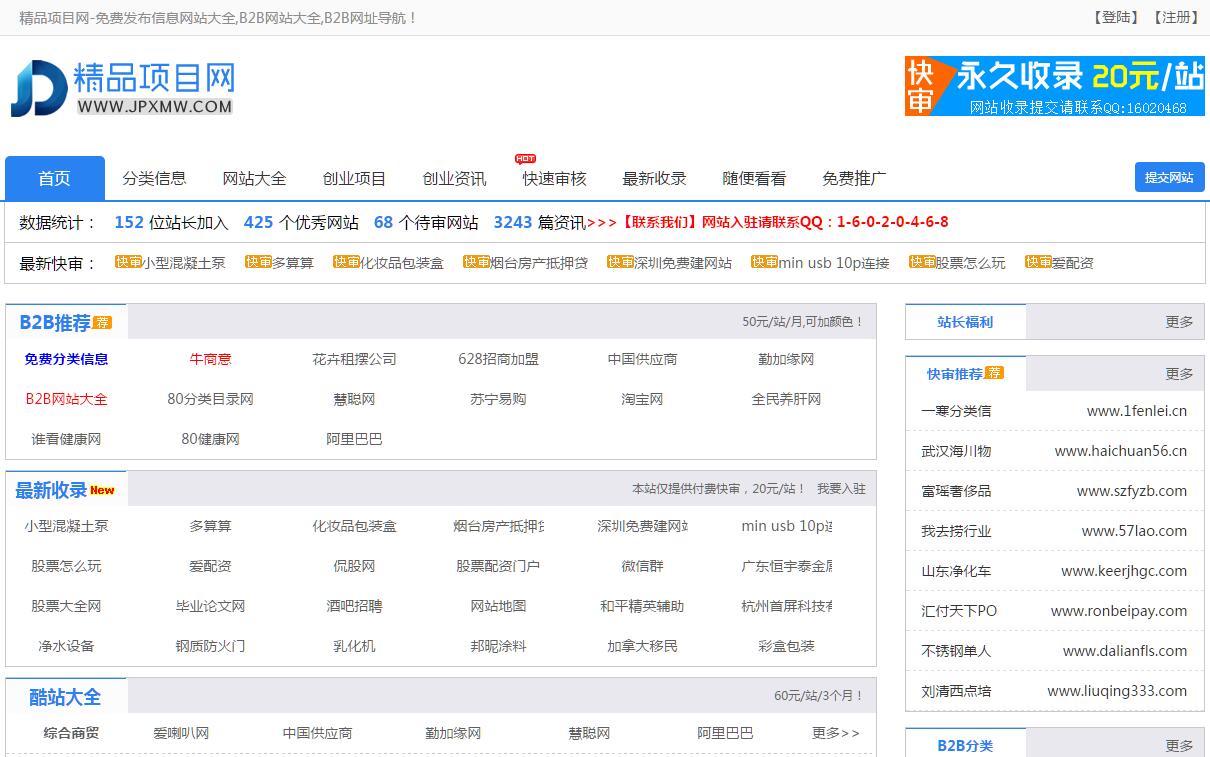Open 武汉海川物 in the 快审推荐 list
The width and height of the screenshot is (1210, 757).
[x=956, y=451]
